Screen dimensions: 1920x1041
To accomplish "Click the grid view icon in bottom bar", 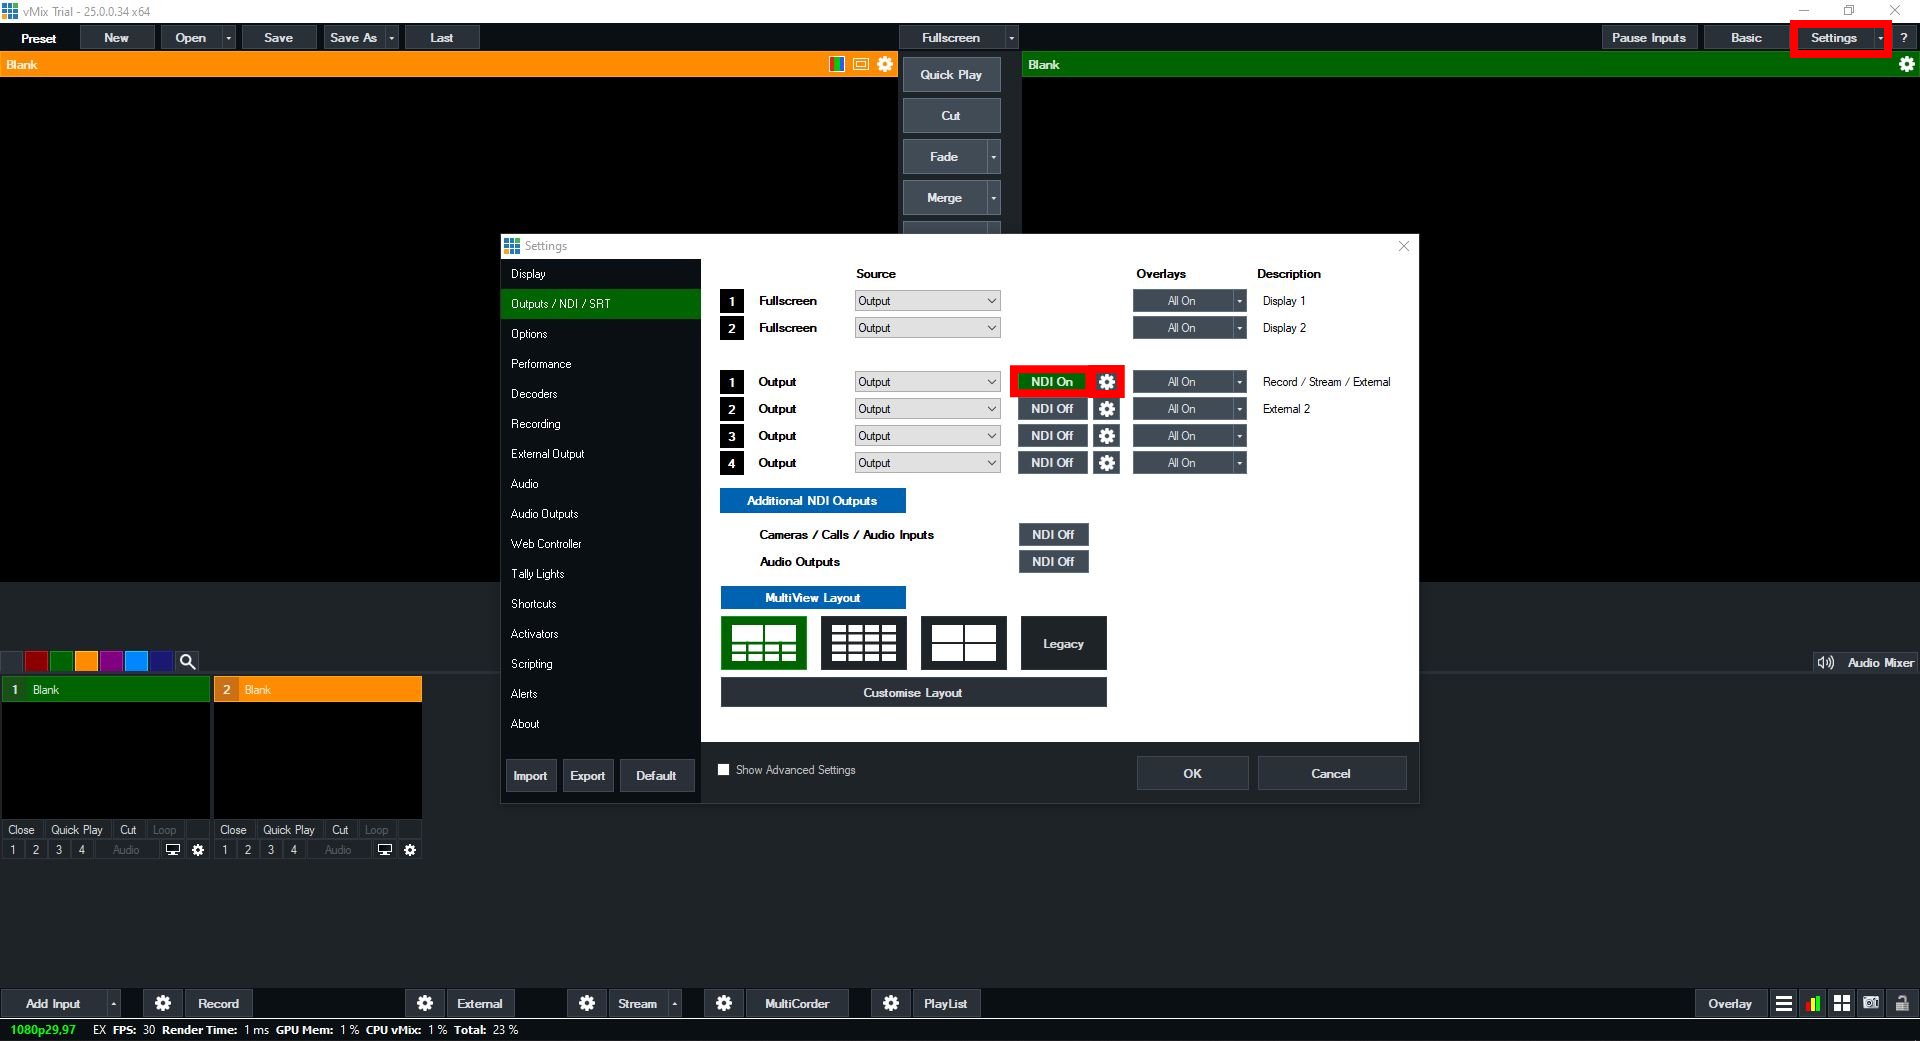I will tap(1841, 1003).
